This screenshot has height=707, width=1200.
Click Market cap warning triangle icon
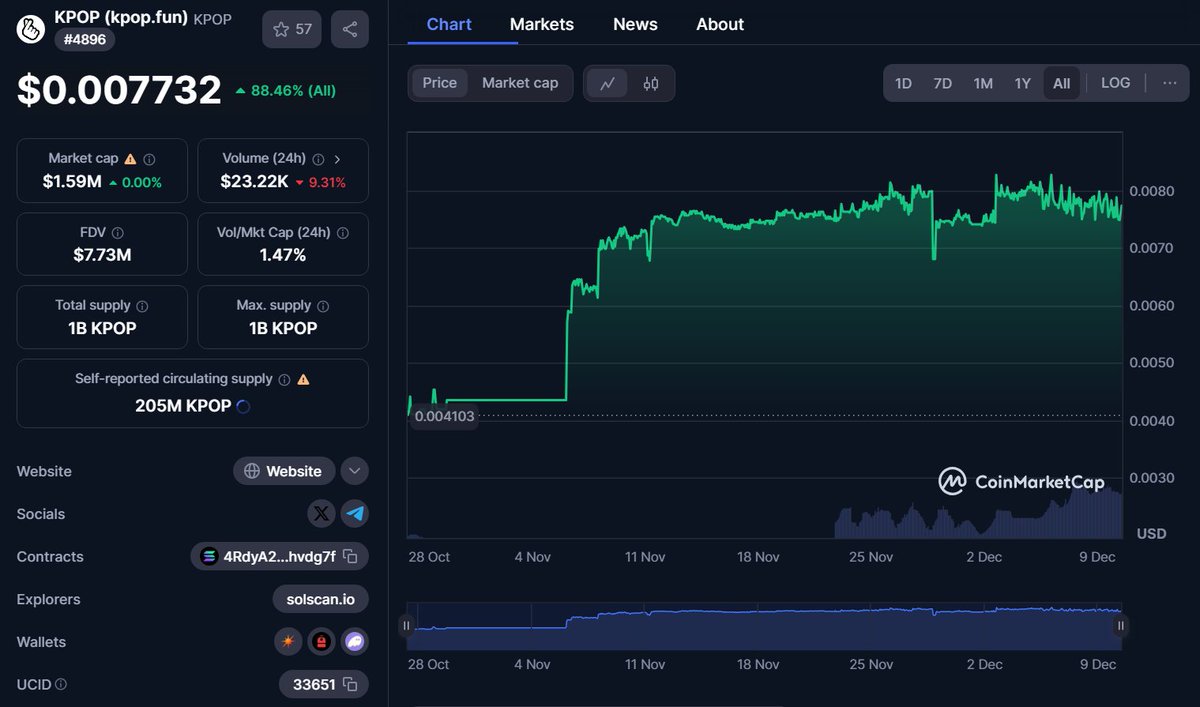pos(130,159)
